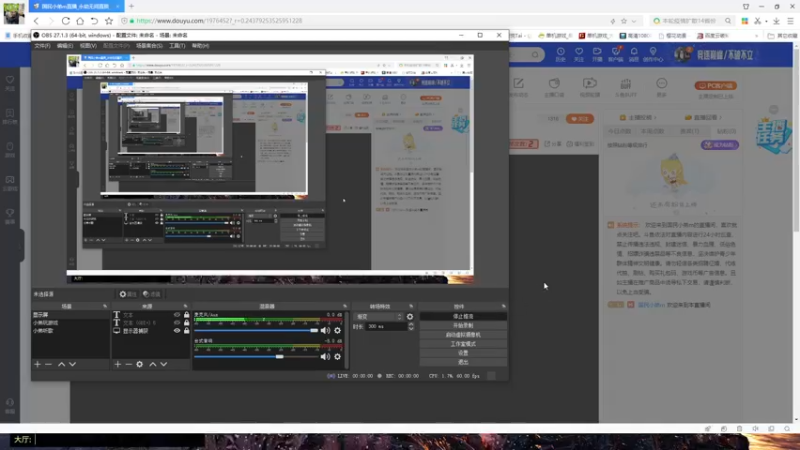Screen dimensions: 800x450
Task: Open Douyu 创作中心 lightbulb icon
Action: tap(653, 54)
